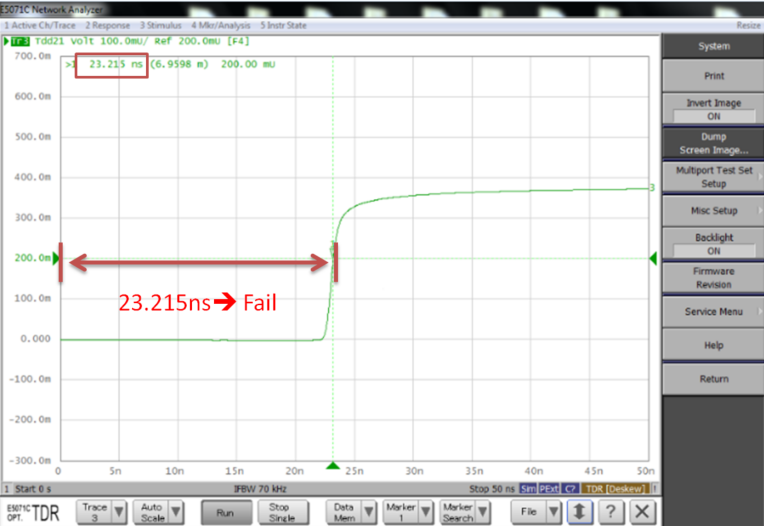Expand the Marker Search dropdown arrow
The height and width of the screenshot is (526, 764).
pyautogui.click(x=483, y=512)
